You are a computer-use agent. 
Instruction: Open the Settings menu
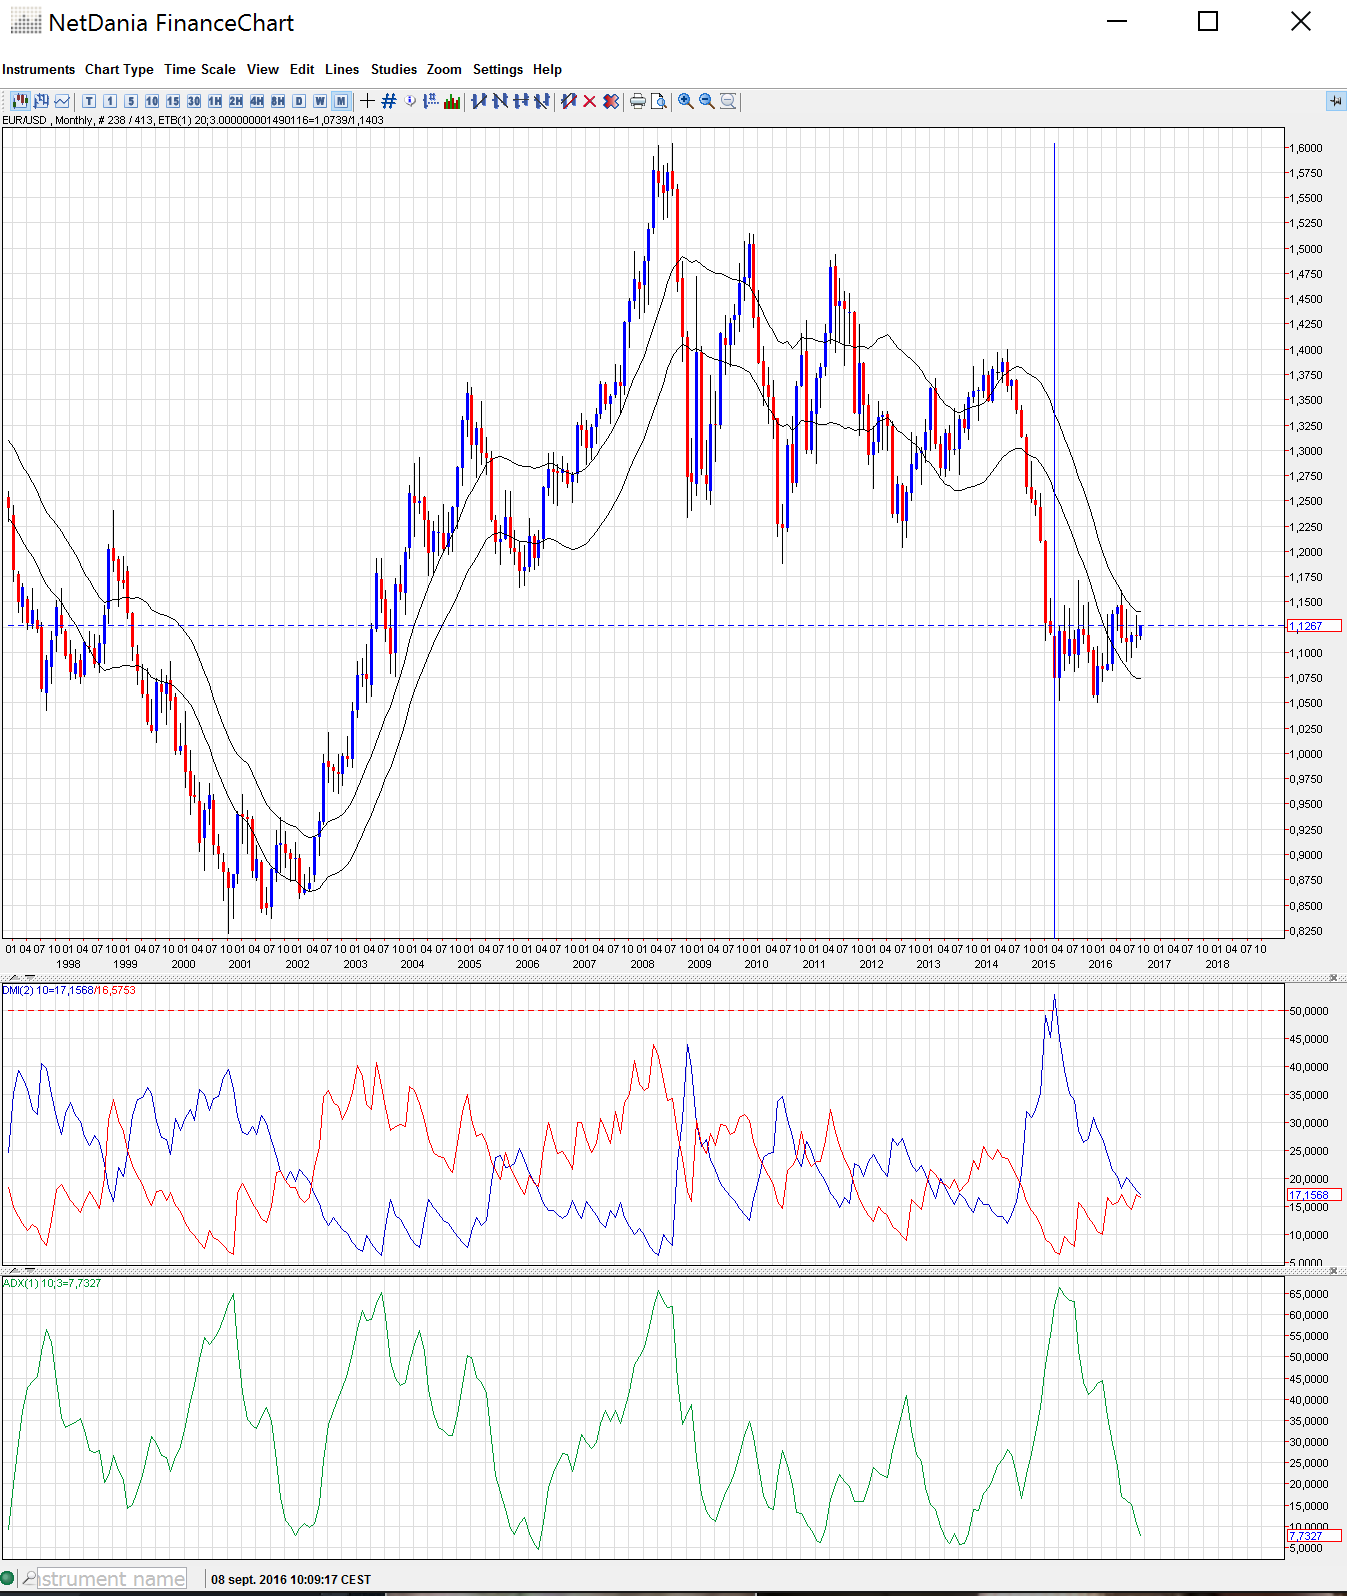point(498,69)
